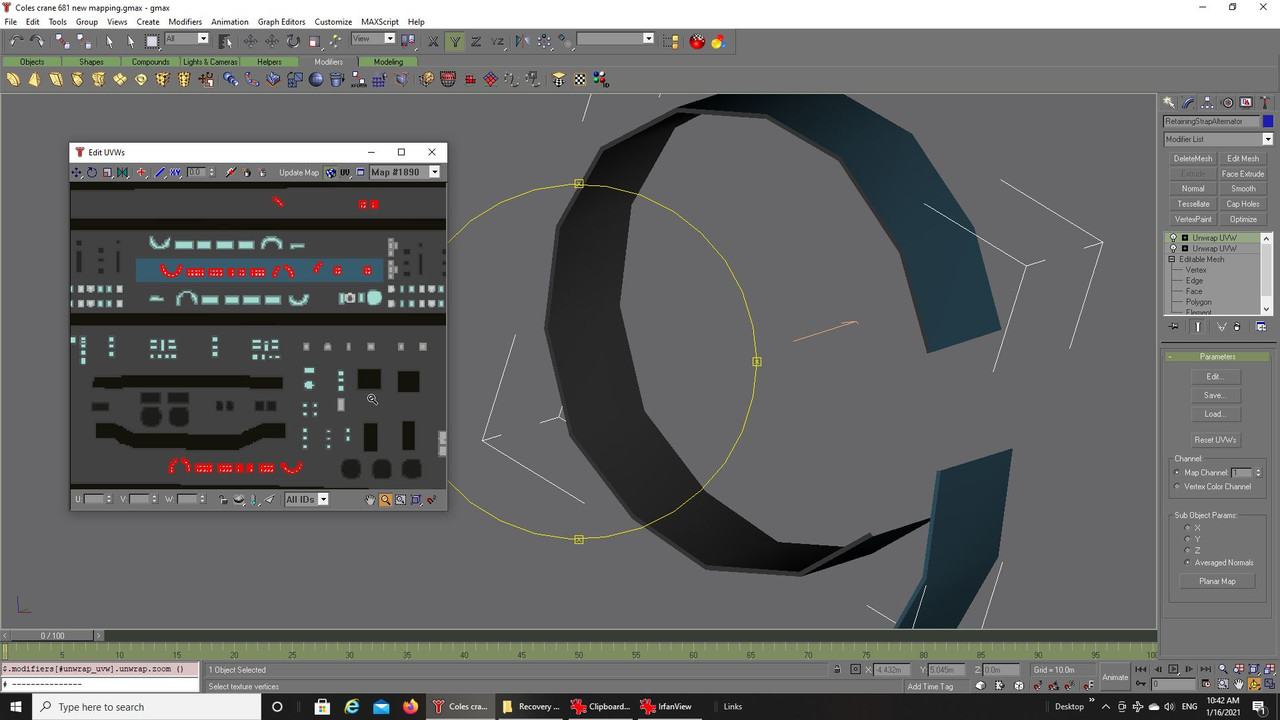Open the Utilities hammer tab
Viewport: 1280px width, 720px height.
point(1265,102)
